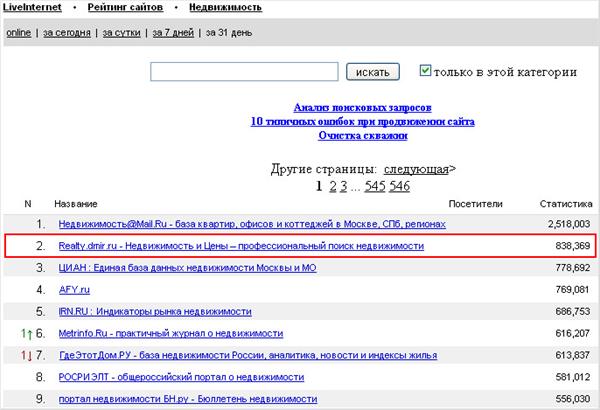Switch to the online period tab
This screenshot has width=600, height=410.
coord(18,33)
